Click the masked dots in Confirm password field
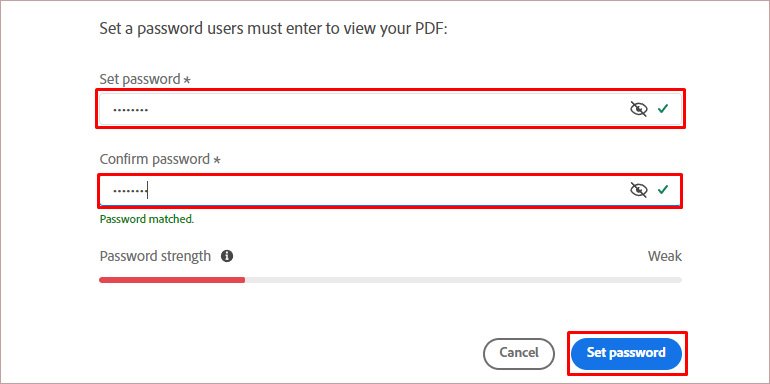 (x=130, y=190)
